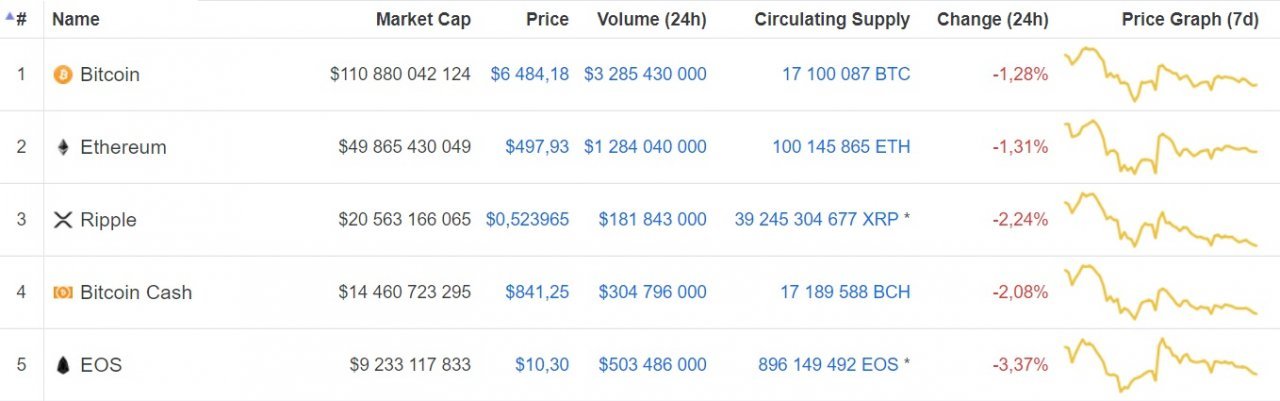Open EOS circulating supply link
The height and width of the screenshot is (401, 1280).
[x=828, y=365]
